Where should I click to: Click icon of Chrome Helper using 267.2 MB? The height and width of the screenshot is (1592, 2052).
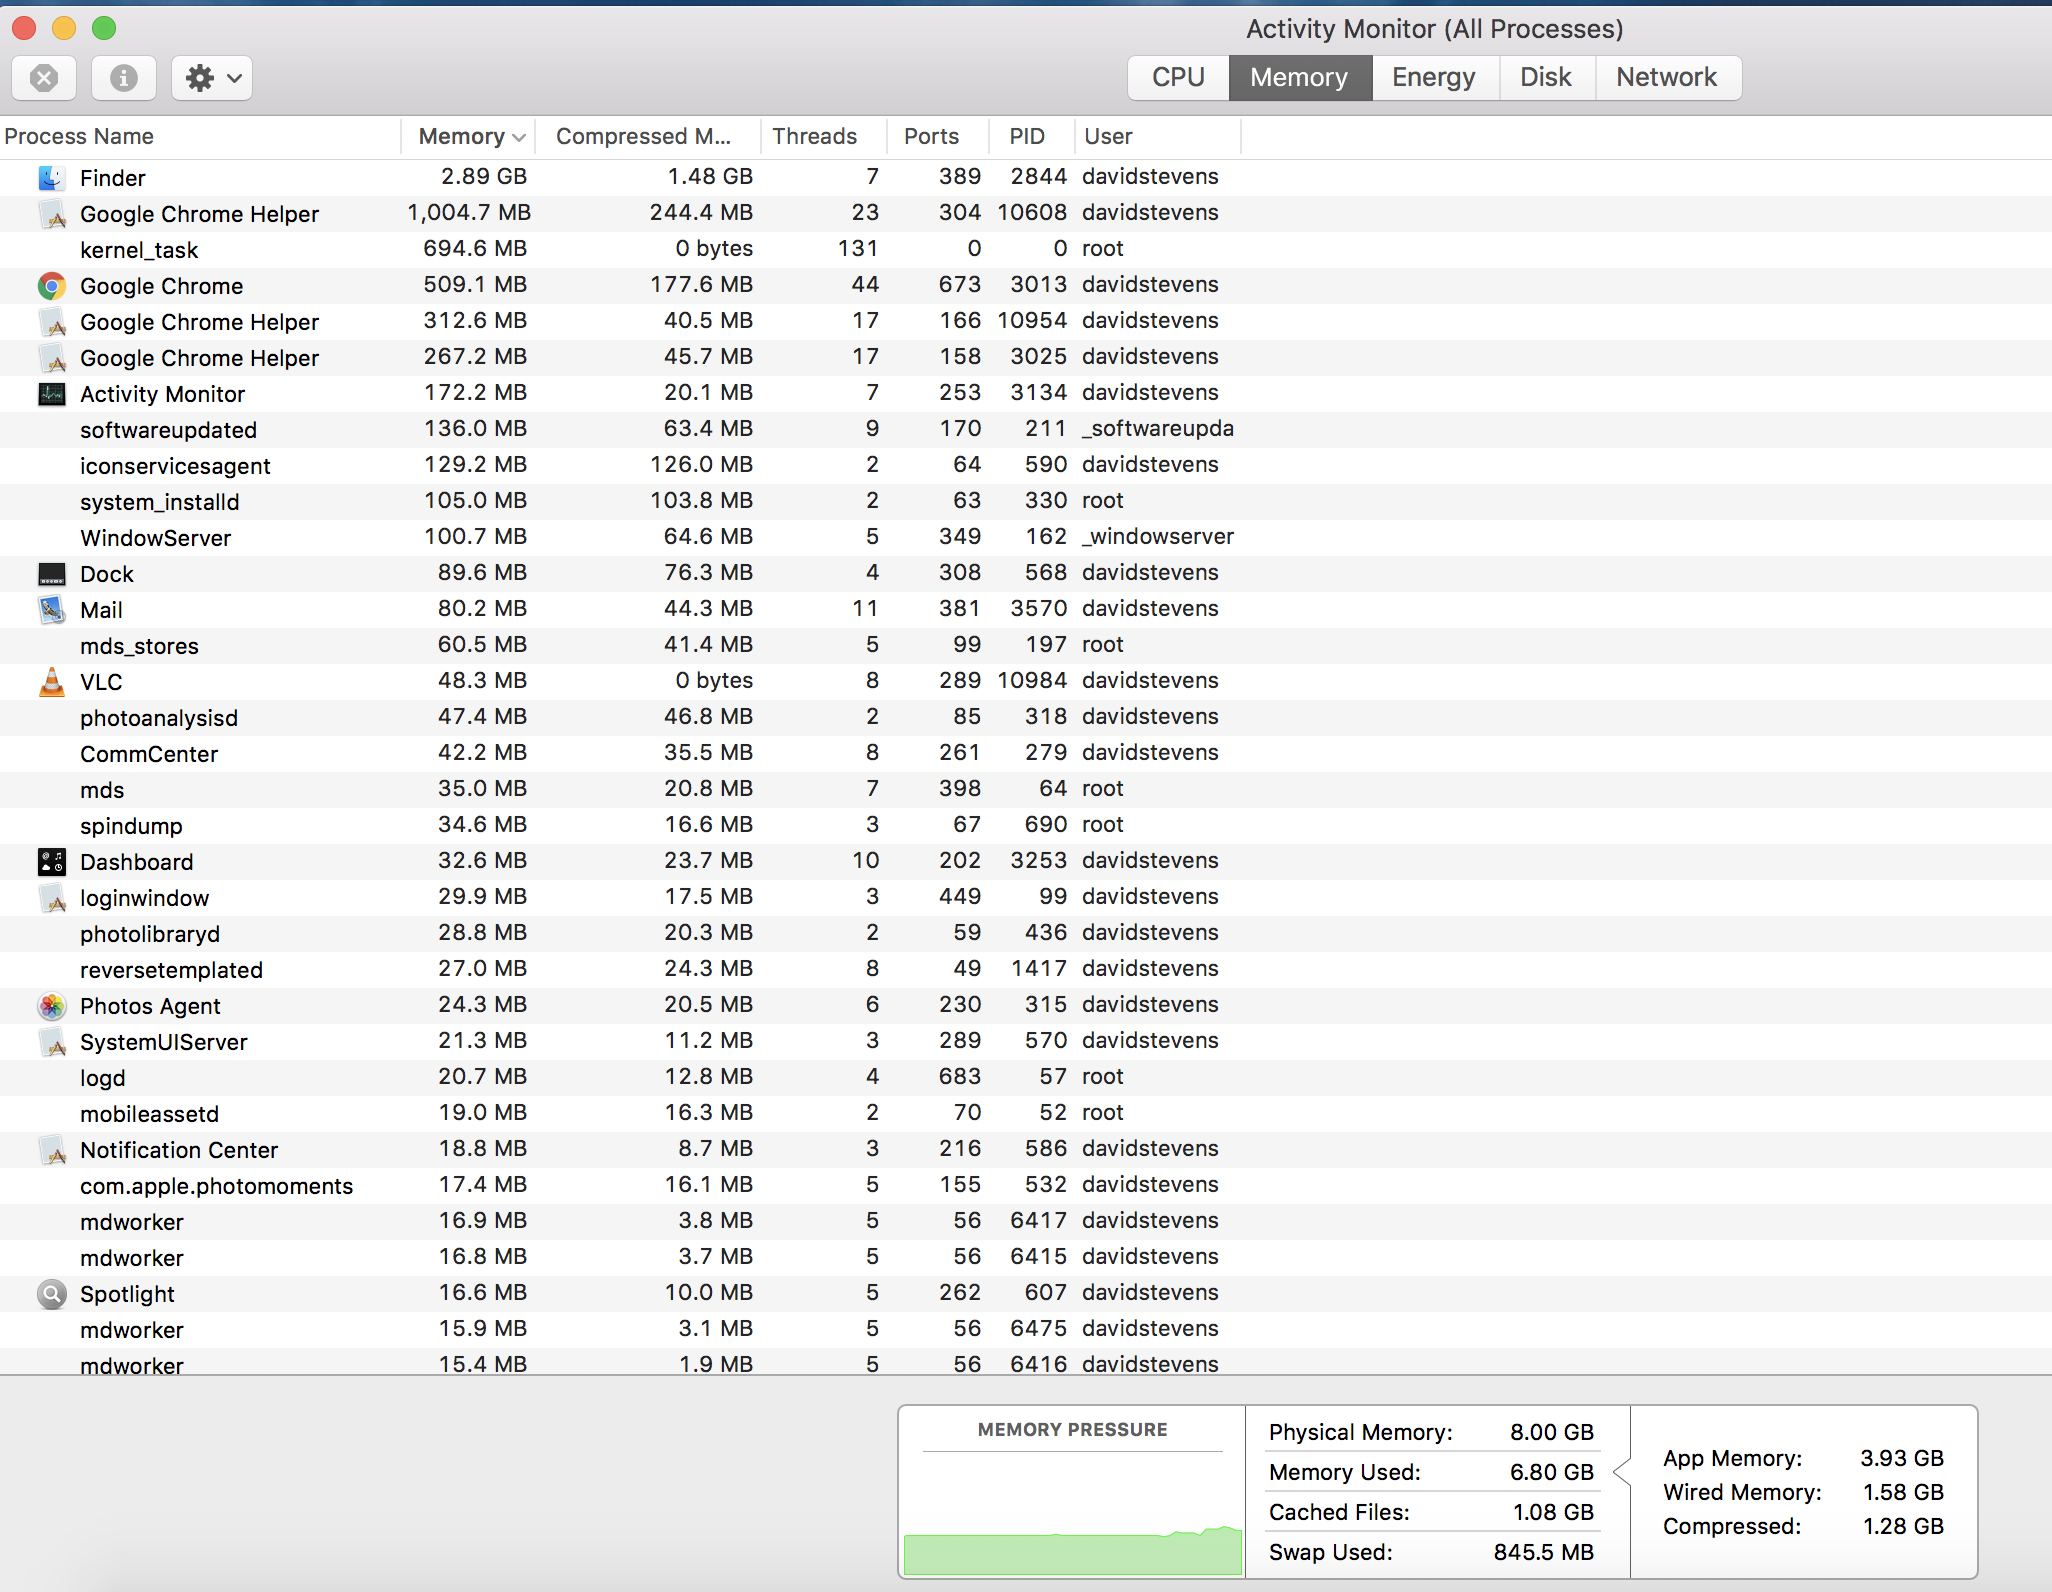point(52,358)
